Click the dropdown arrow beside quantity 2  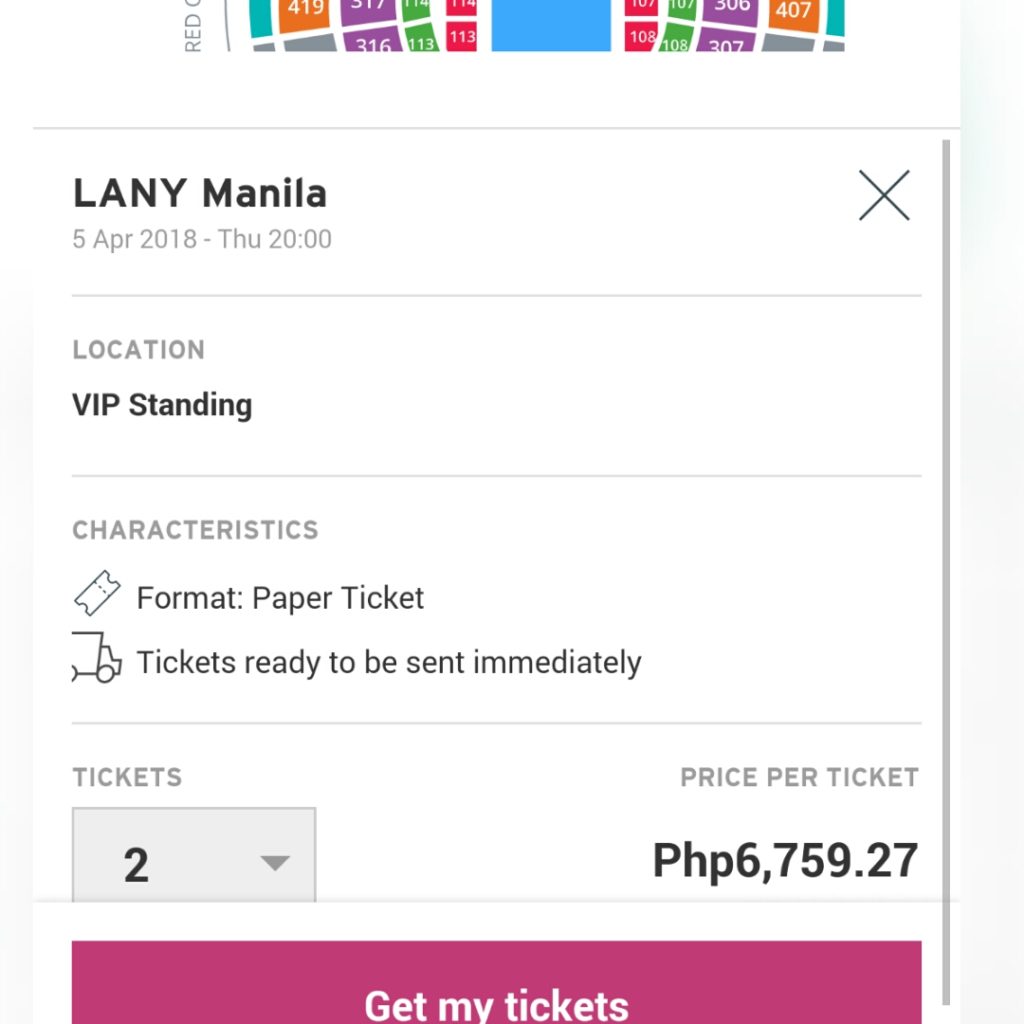(x=274, y=863)
